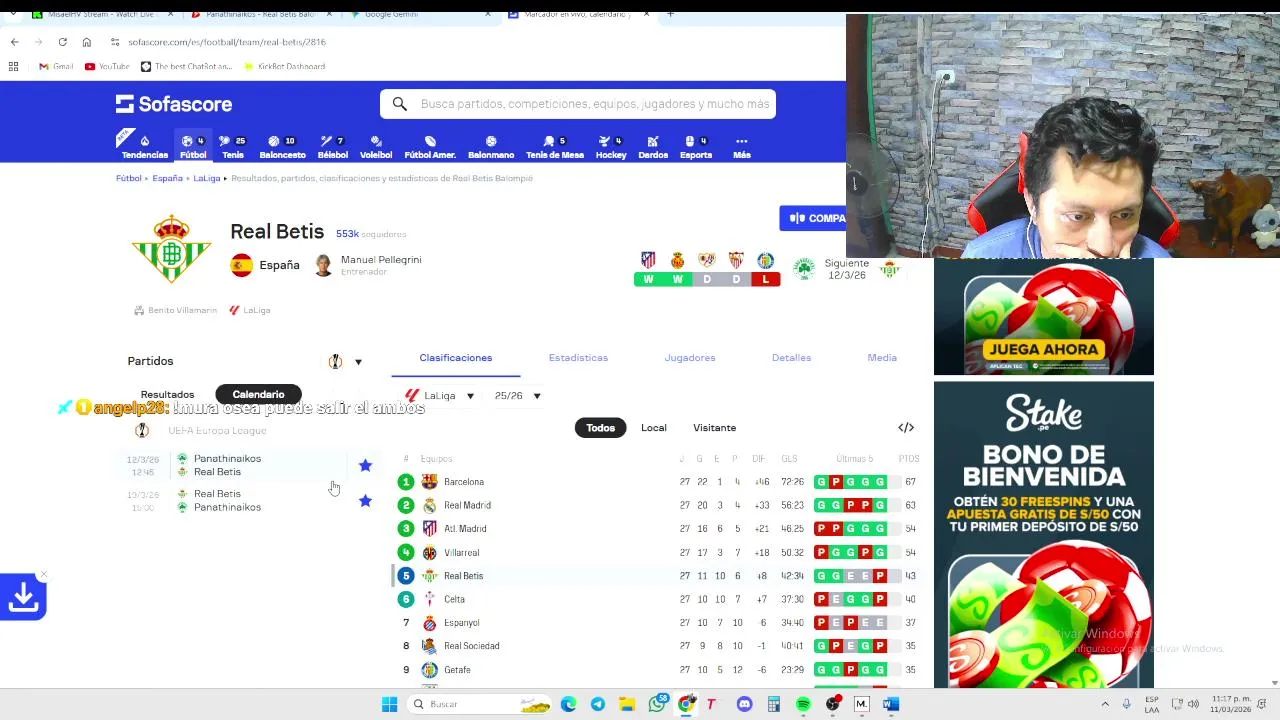Open the Celta row in standings
The height and width of the screenshot is (720, 1280).
(658, 599)
